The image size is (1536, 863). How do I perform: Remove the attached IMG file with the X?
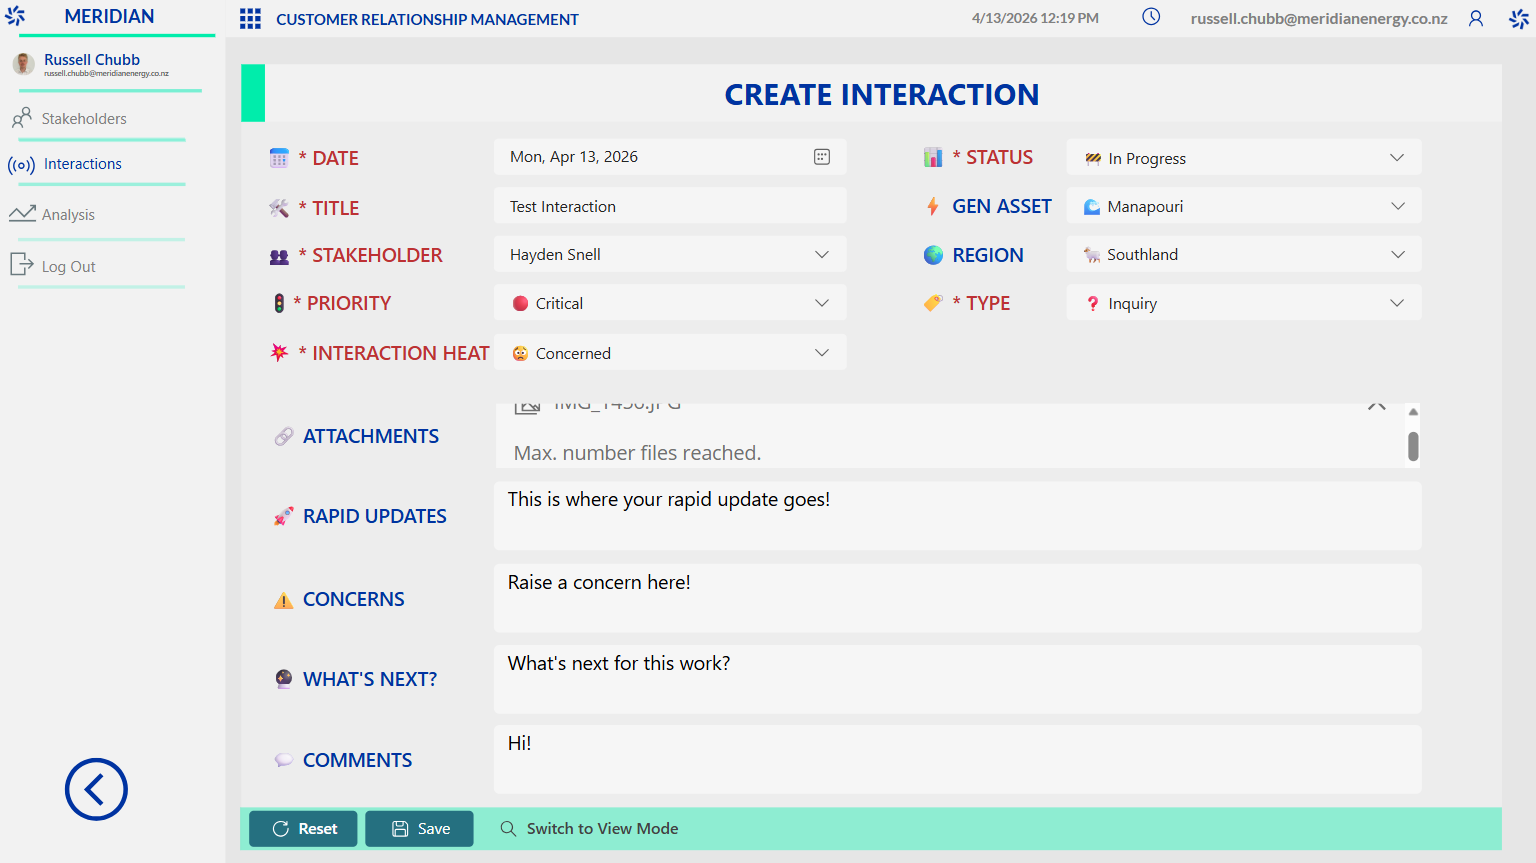(1377, 405)
